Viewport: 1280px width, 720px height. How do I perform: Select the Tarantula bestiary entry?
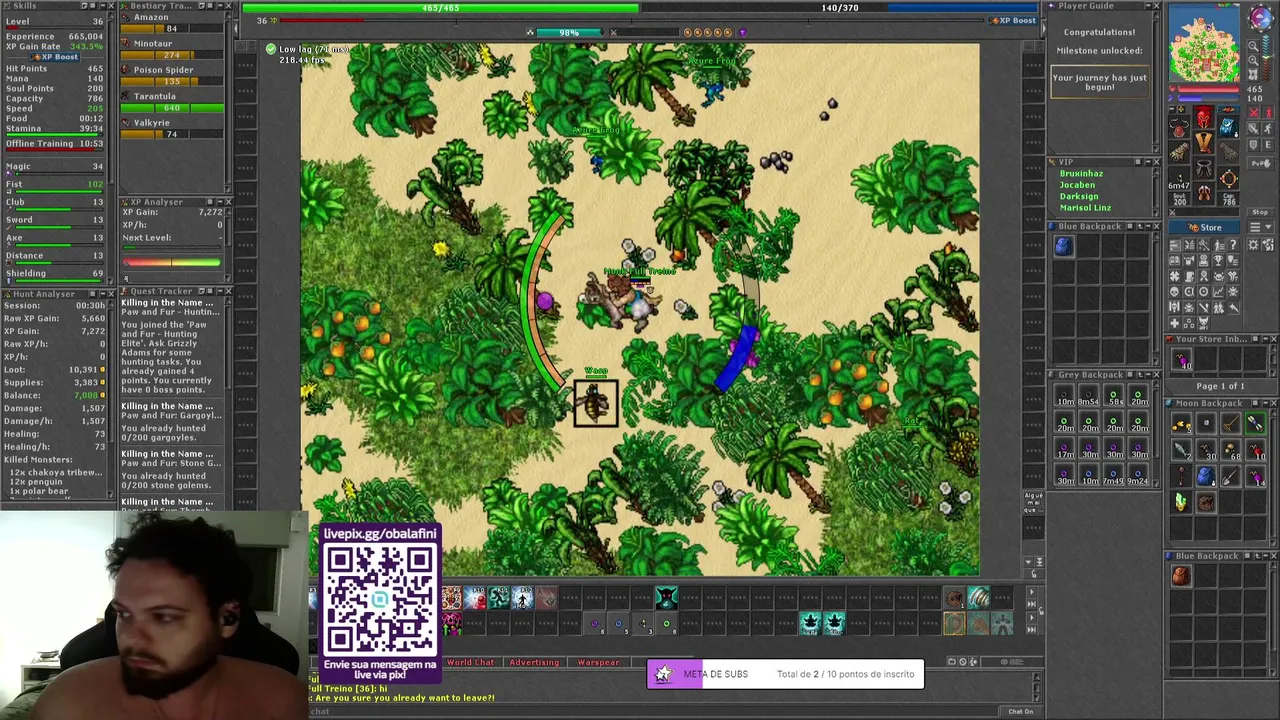coord(172,102)
